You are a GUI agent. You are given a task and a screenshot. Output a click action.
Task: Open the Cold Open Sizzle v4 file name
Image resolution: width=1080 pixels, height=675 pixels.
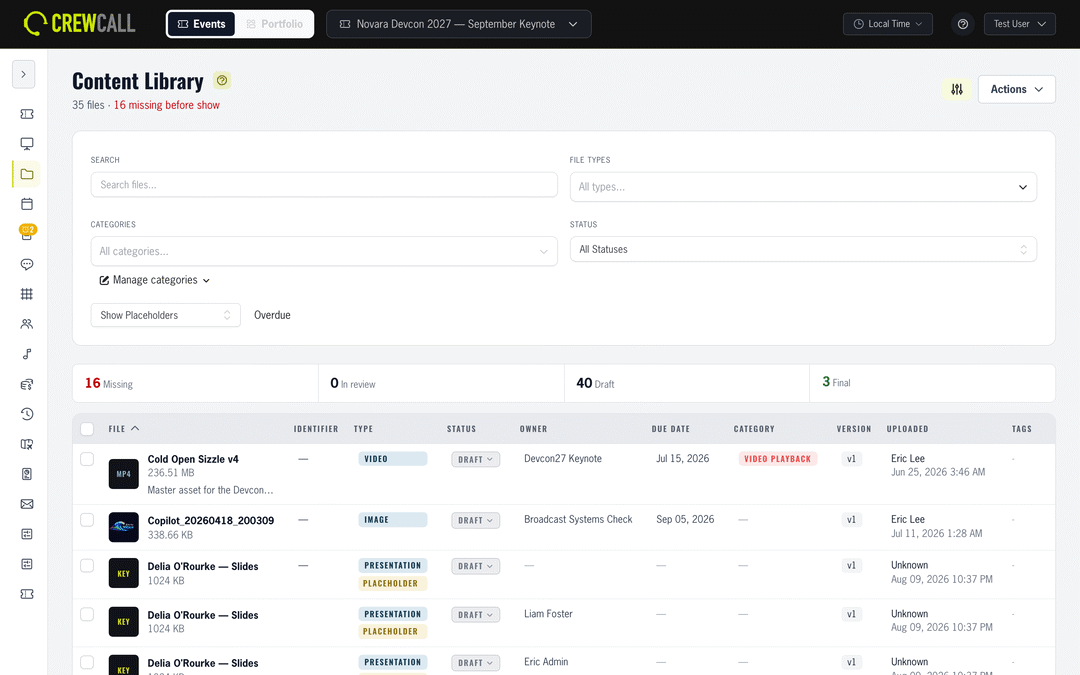[193, 459]
